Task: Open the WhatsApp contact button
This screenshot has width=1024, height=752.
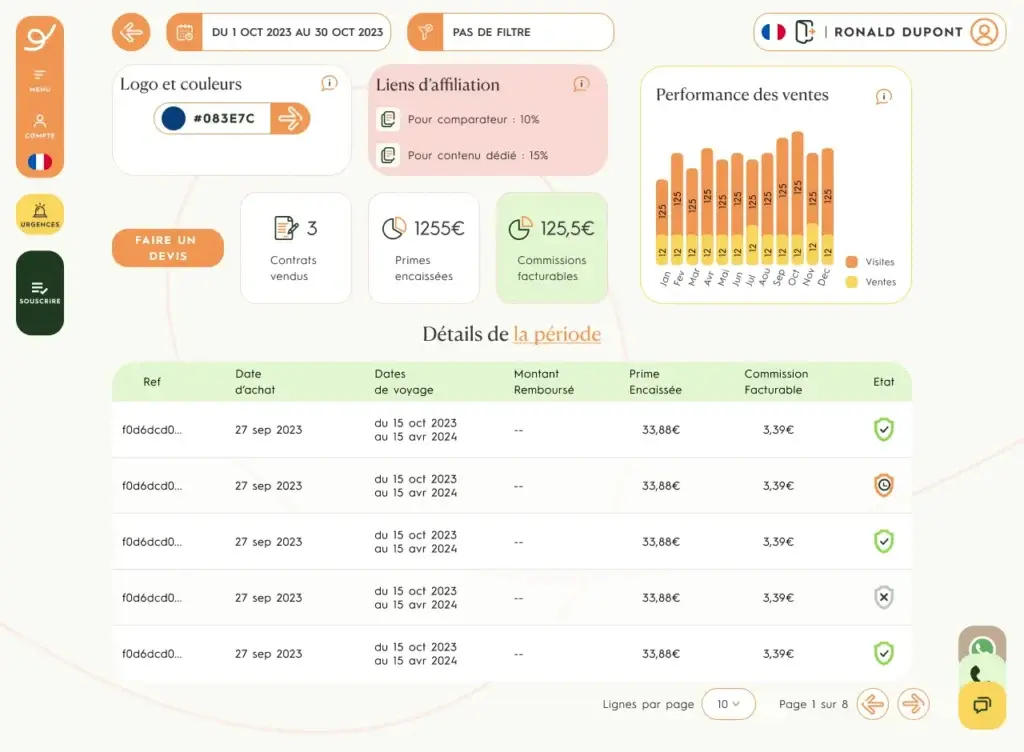Action: tap(982, 647)
